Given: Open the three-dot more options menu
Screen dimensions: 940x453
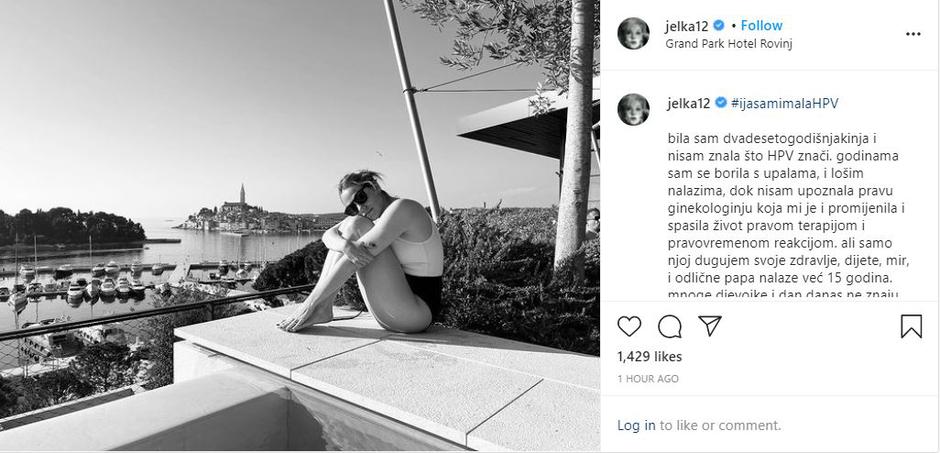Looking at the screenshot, I should click(x=913, y=34).
